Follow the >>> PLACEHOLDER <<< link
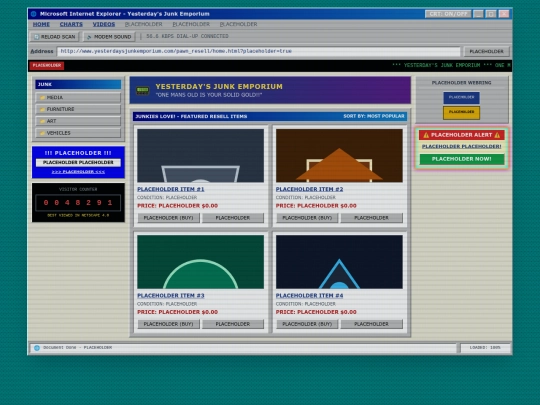 click(x=78, y=172)
